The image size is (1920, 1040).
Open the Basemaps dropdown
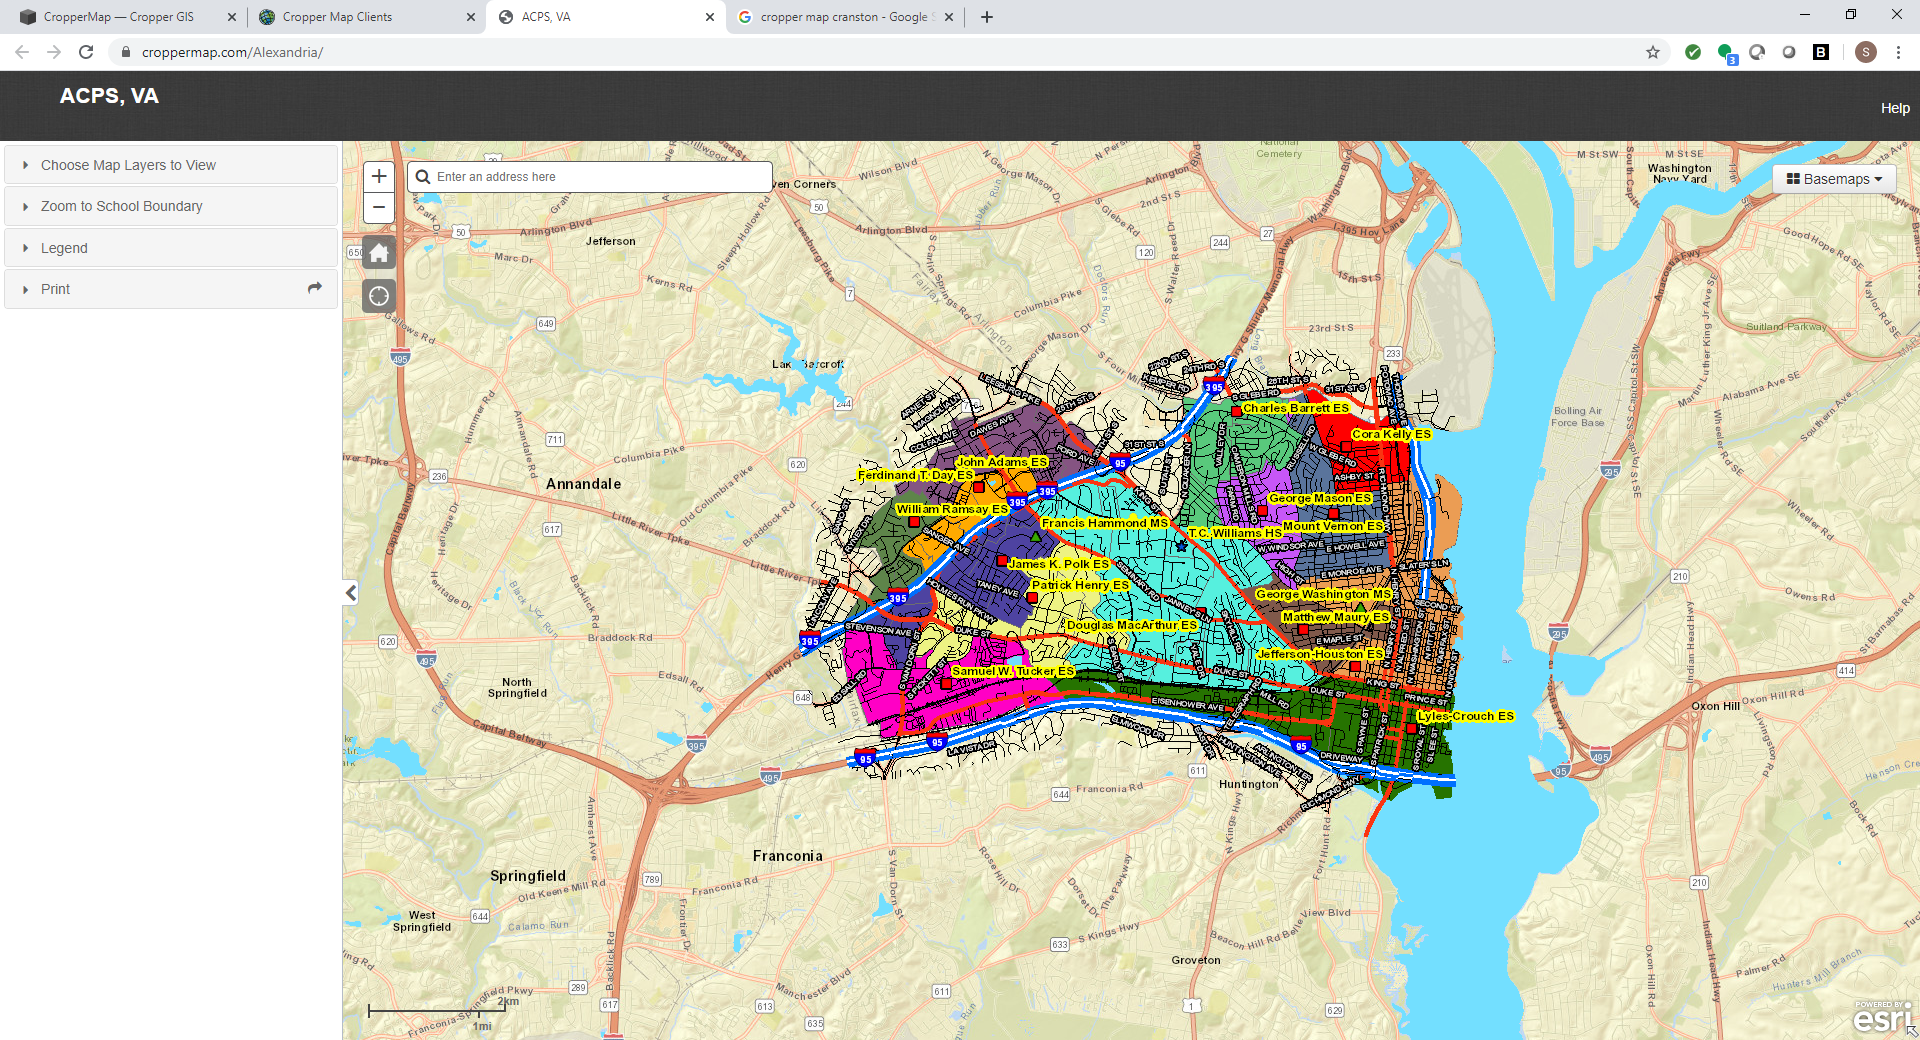pyautogui.click(x=1834, y=179)
